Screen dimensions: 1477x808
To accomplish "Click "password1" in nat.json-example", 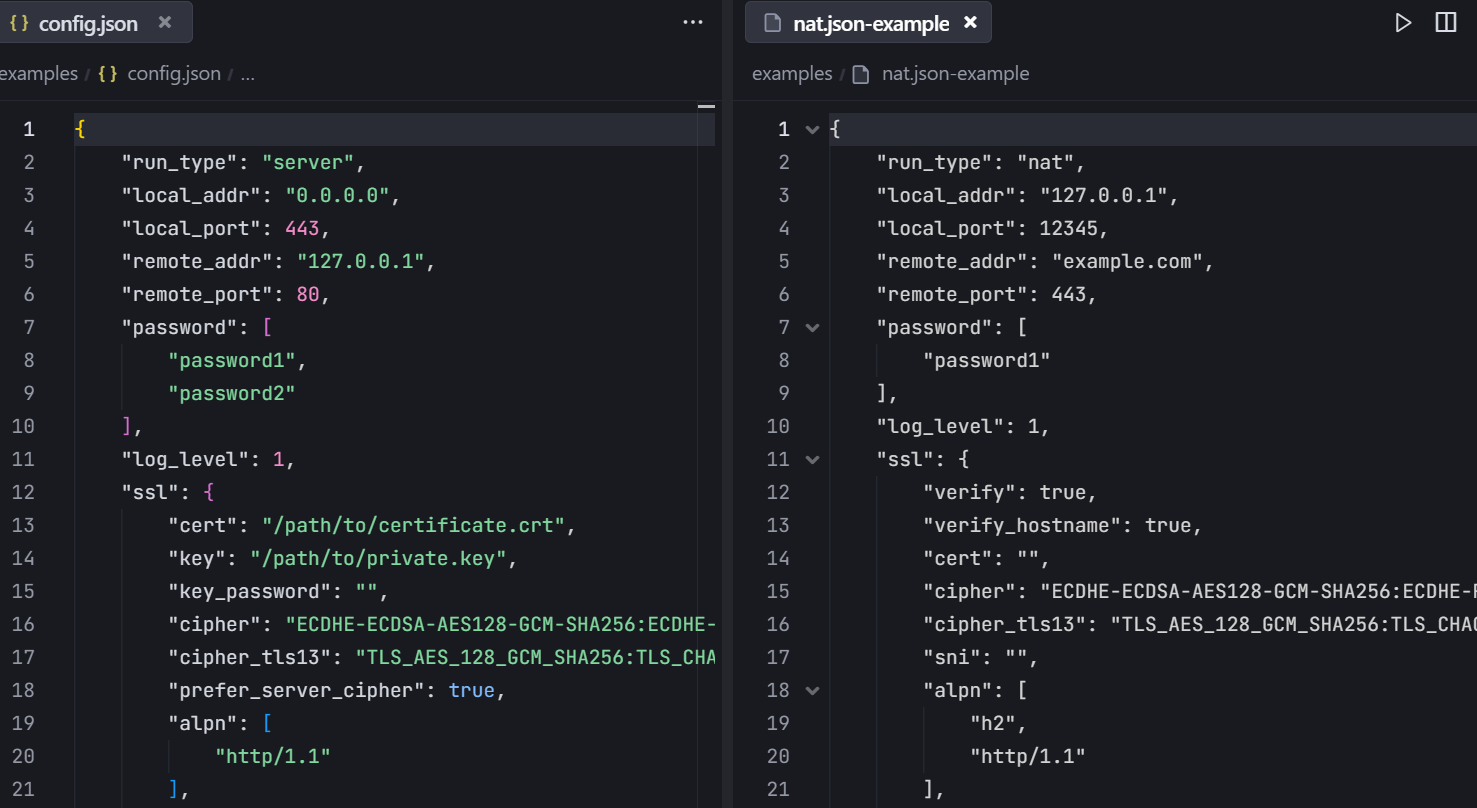I will point(987,360).
